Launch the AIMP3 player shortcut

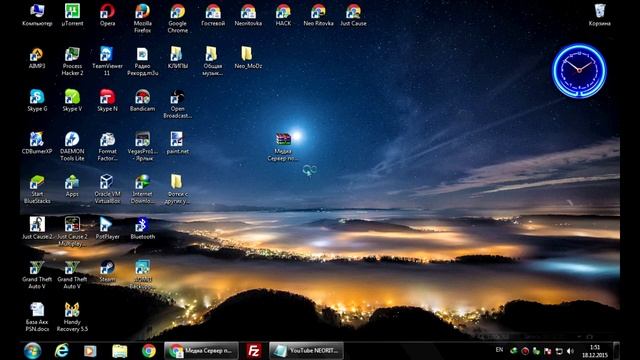pos(37,58)
